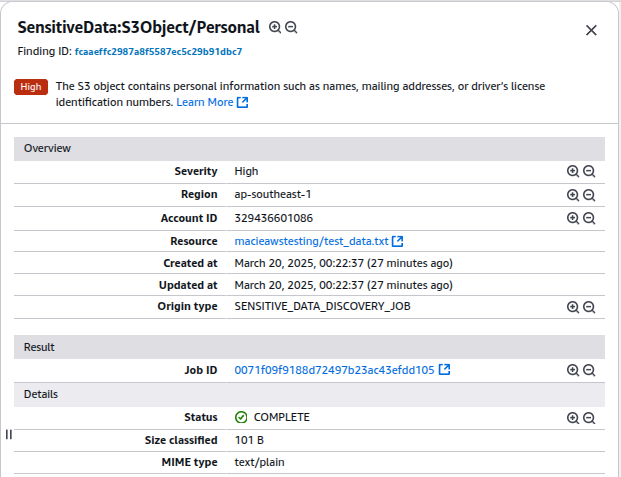This screenshot has width=621, height=477.
Task: Include filter for Job ID row
Action: tap(573, 370)
